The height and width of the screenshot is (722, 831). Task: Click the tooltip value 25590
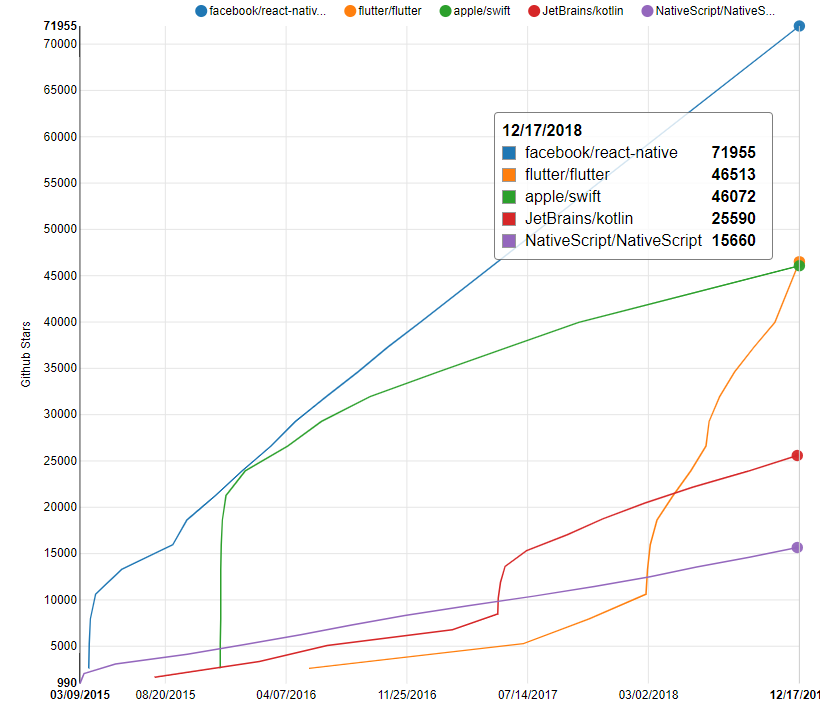(x=733, y=218)
